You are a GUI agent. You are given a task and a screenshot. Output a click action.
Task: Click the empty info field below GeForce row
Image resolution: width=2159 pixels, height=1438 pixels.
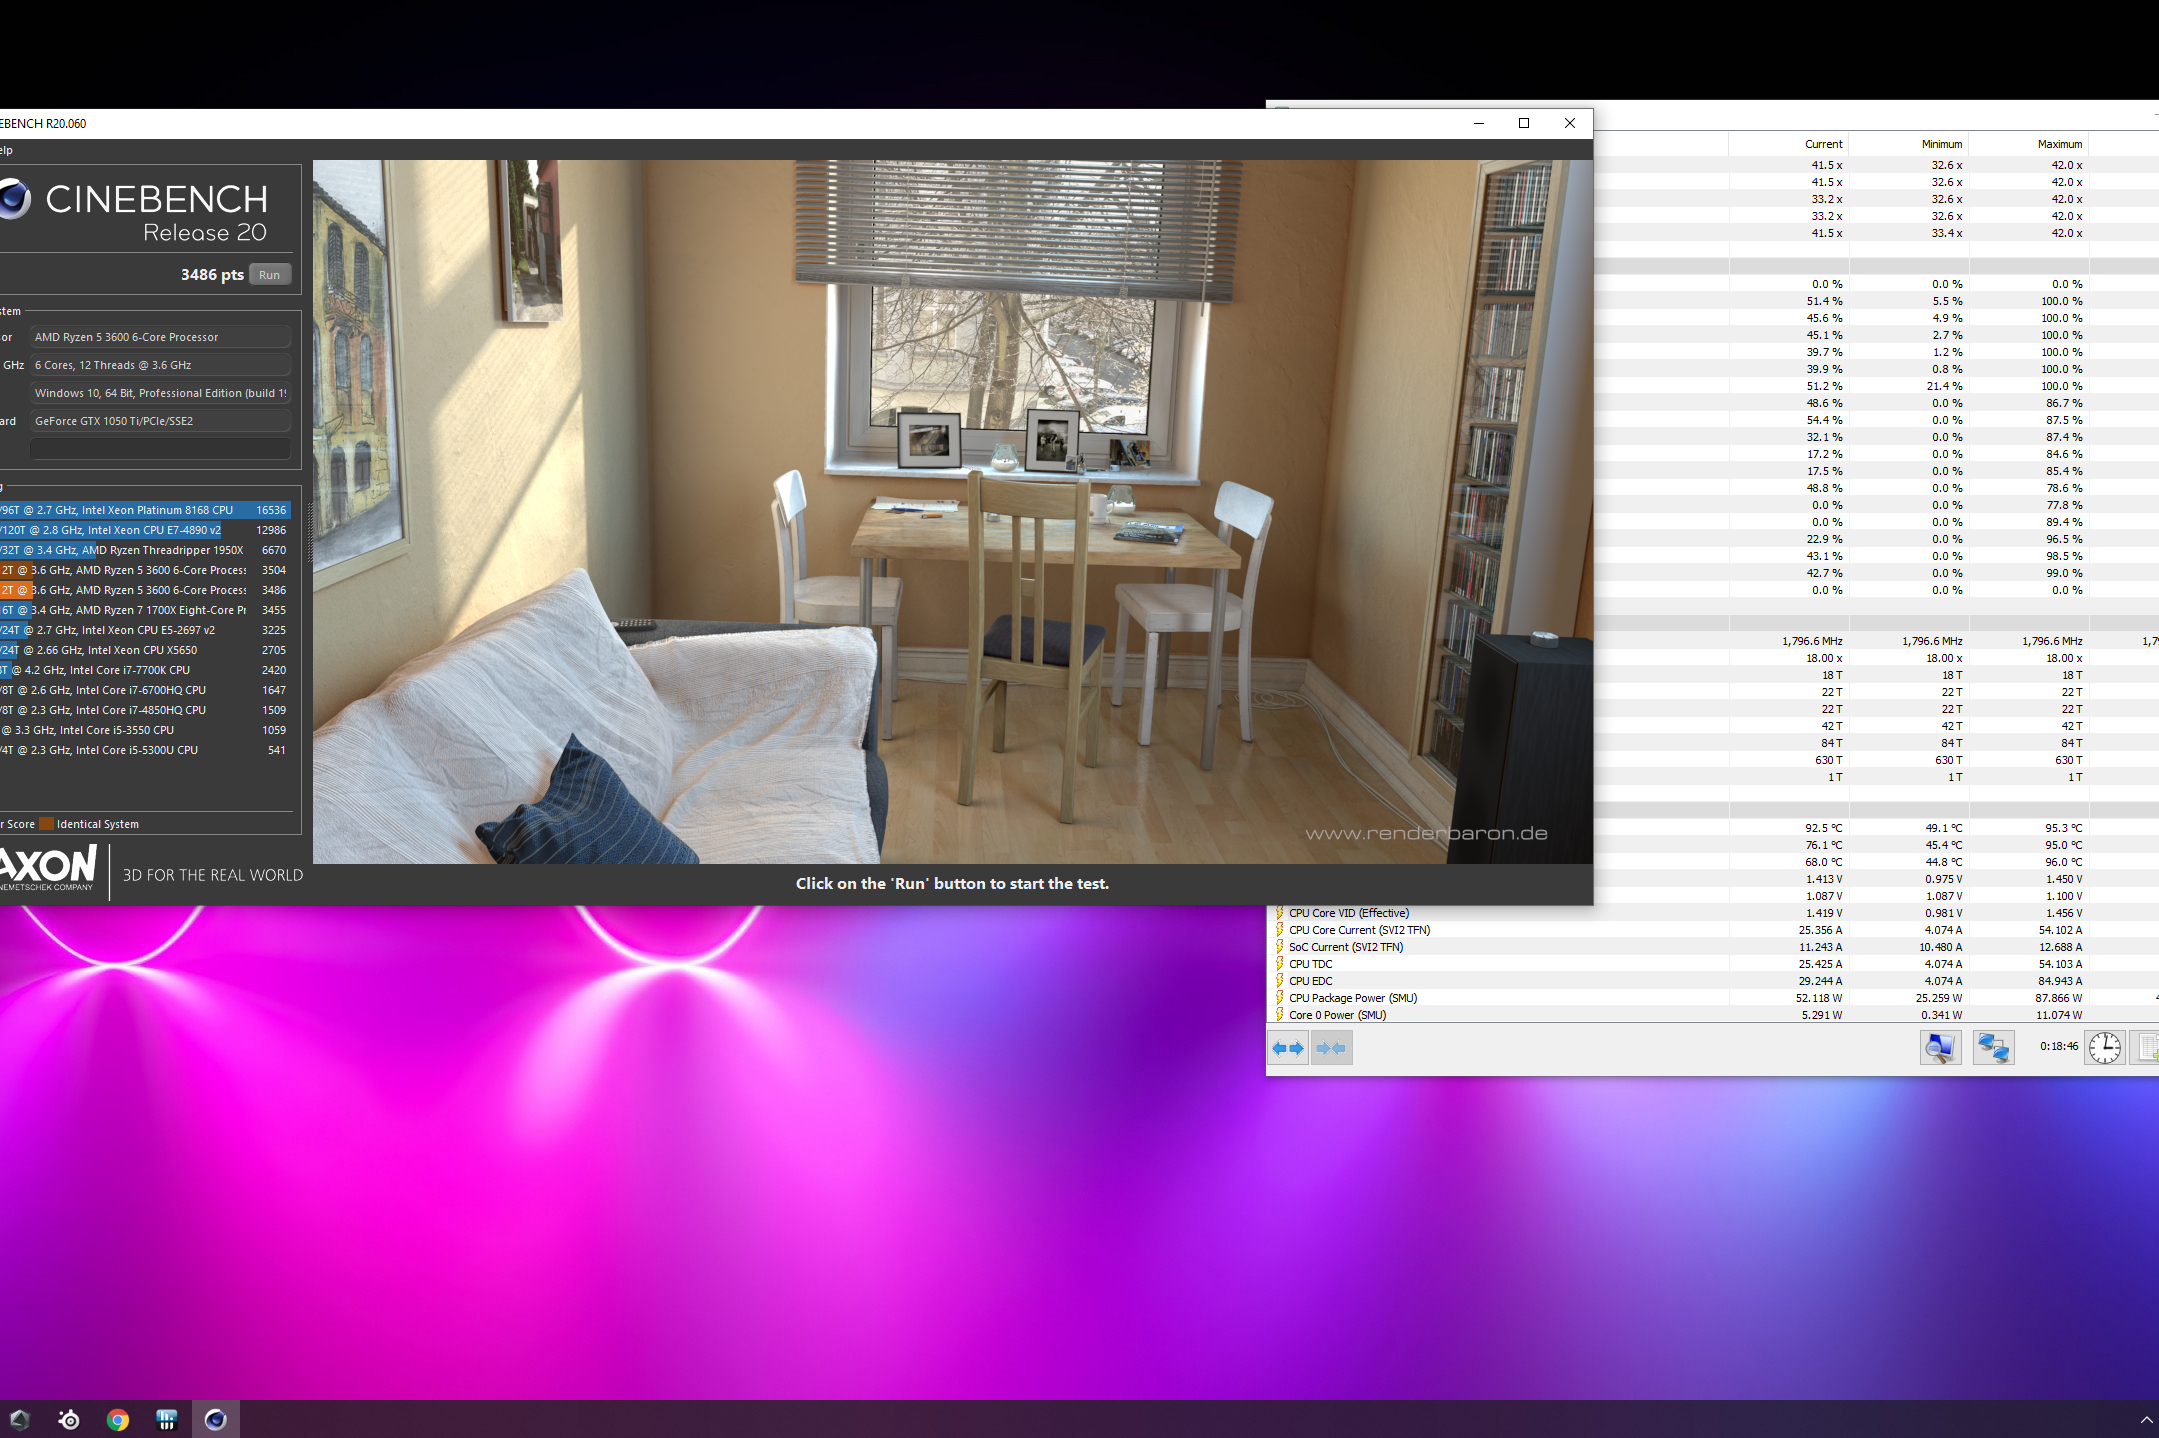point(160,448)
